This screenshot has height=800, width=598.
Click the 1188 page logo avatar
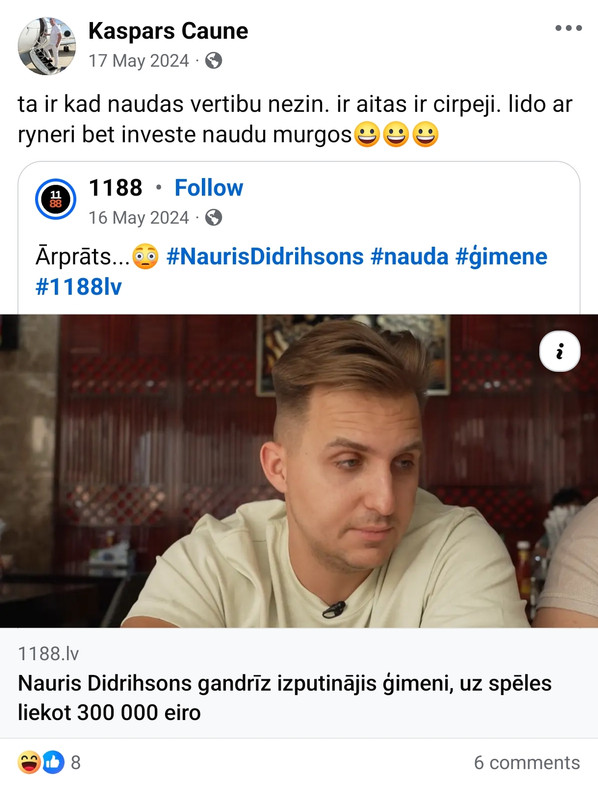(x=56, y=199)
